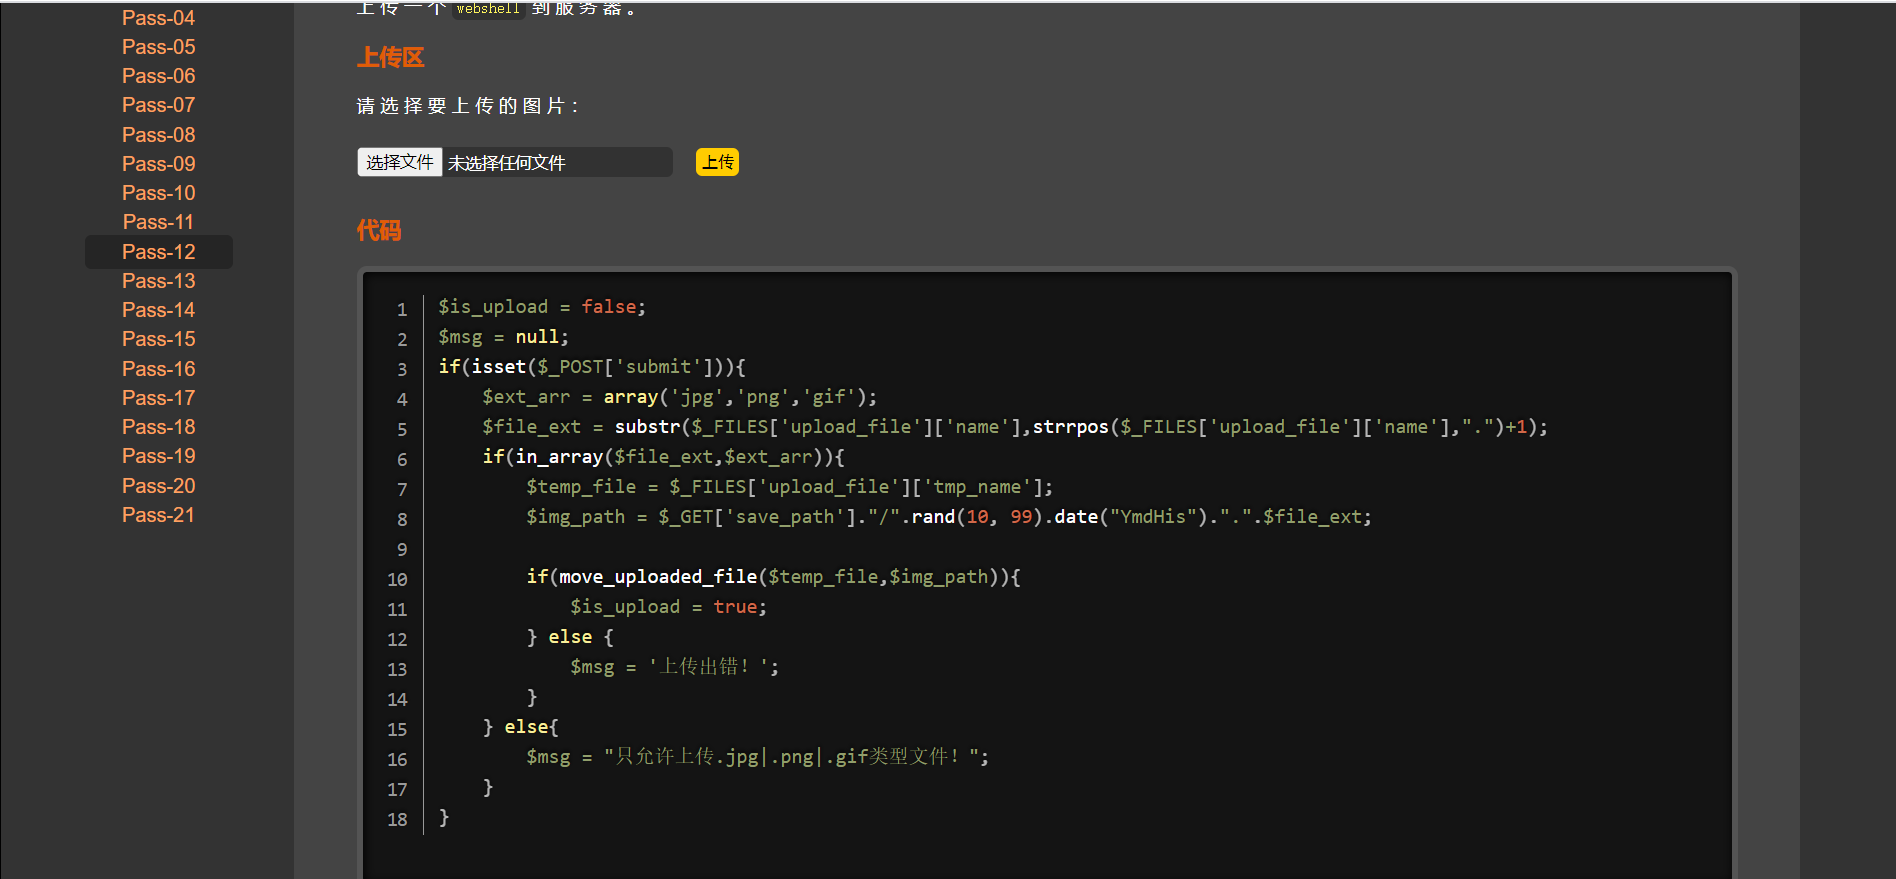Click the 选择文件 choose file button

(x=400, y=162)
